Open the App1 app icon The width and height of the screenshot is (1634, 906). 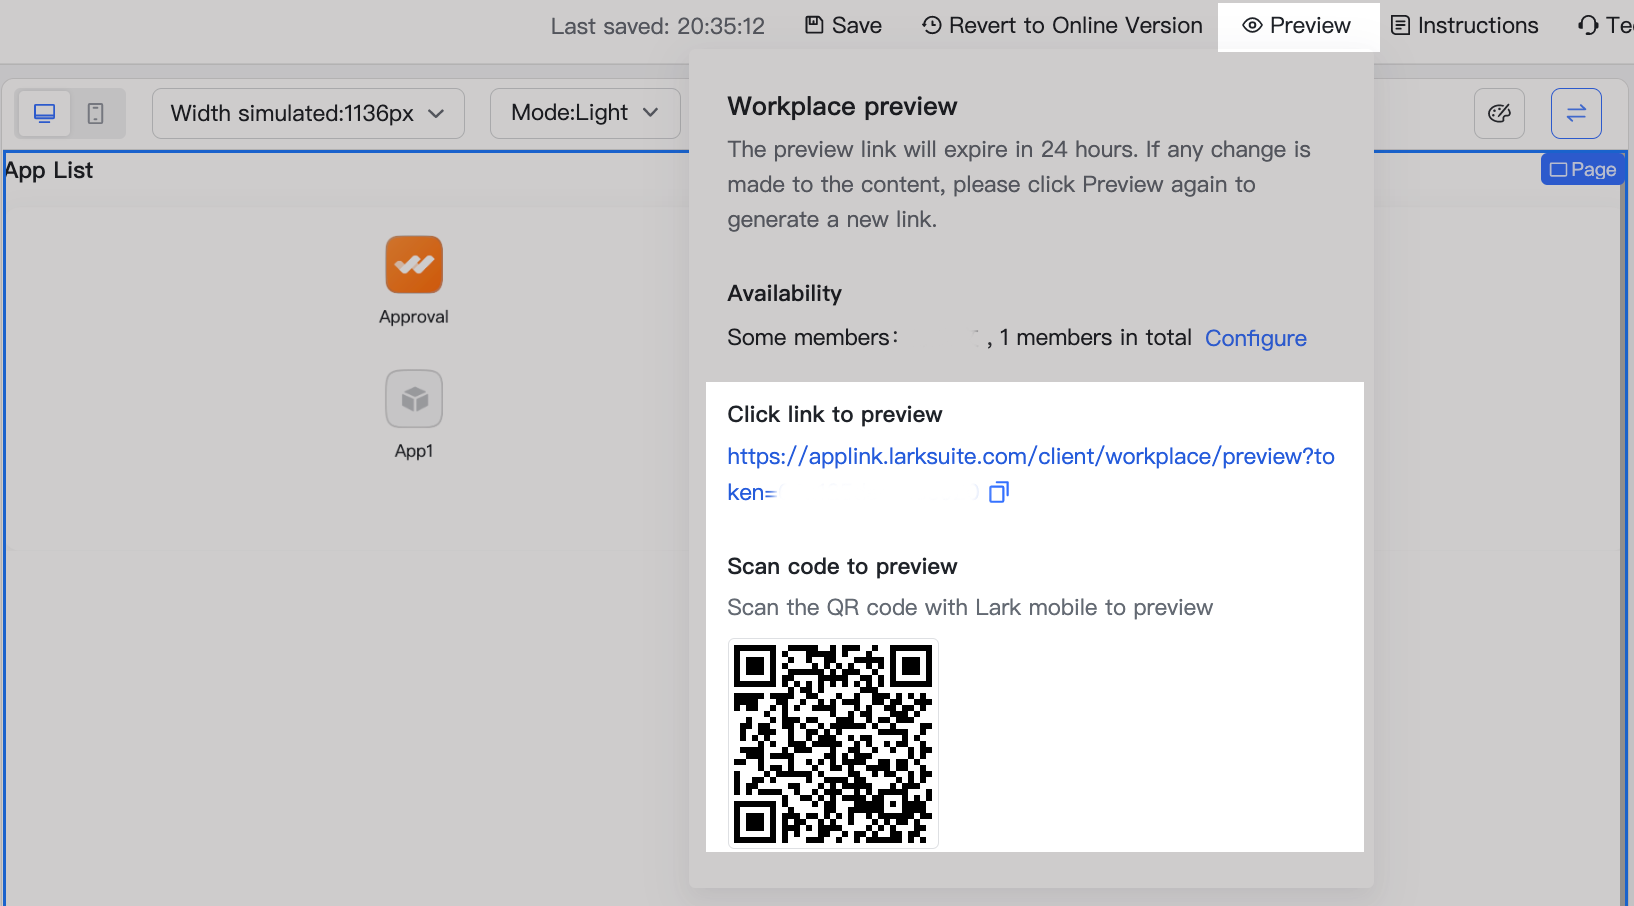tap(414, 399)
